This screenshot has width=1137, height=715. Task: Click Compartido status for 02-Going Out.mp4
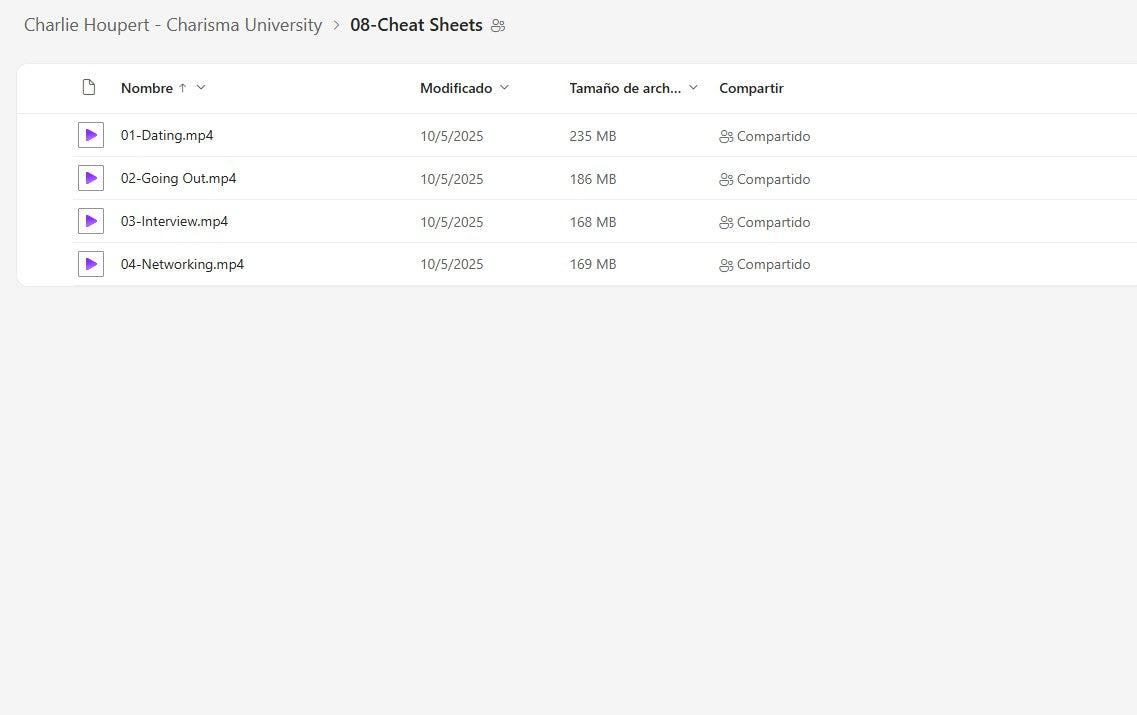point(773,179)
